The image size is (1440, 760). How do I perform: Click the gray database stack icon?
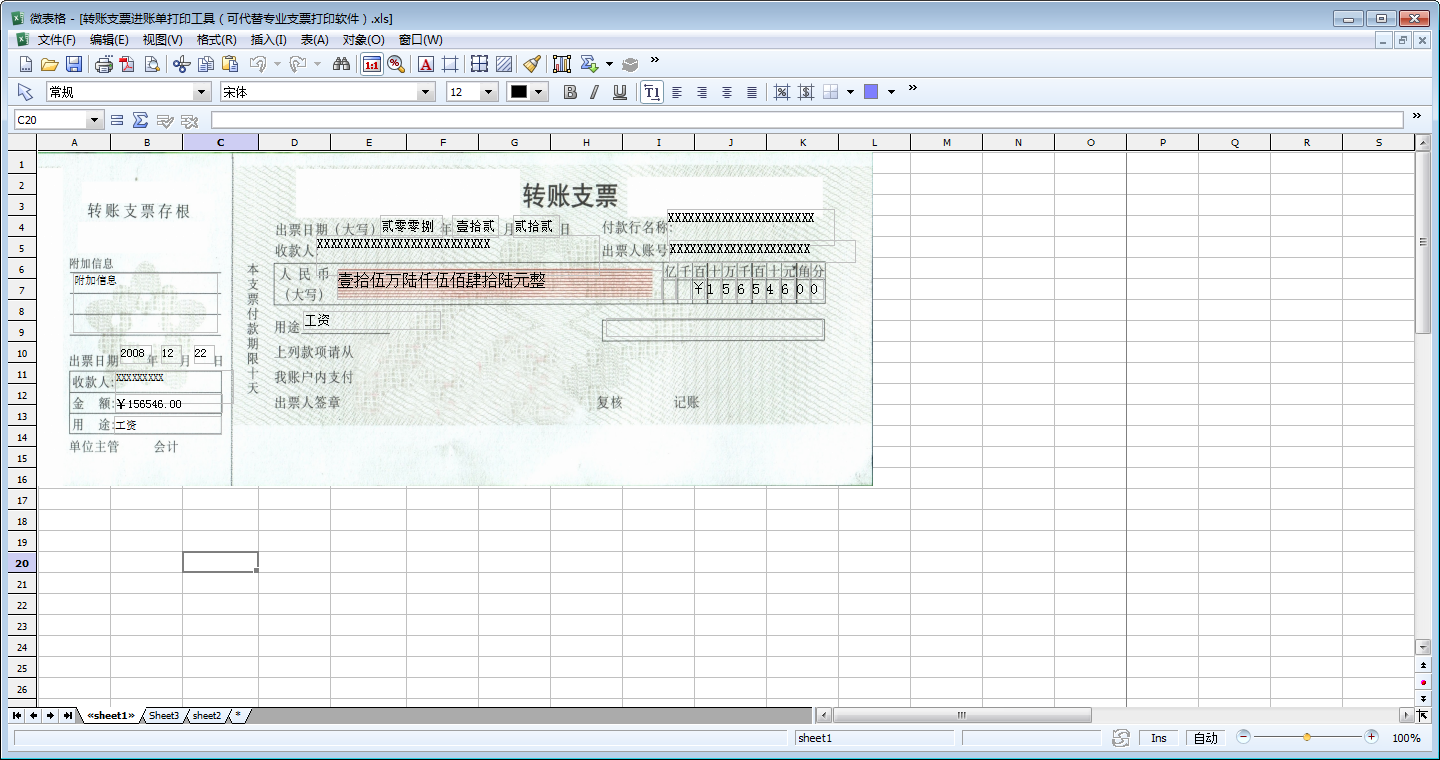click(630, 64)
